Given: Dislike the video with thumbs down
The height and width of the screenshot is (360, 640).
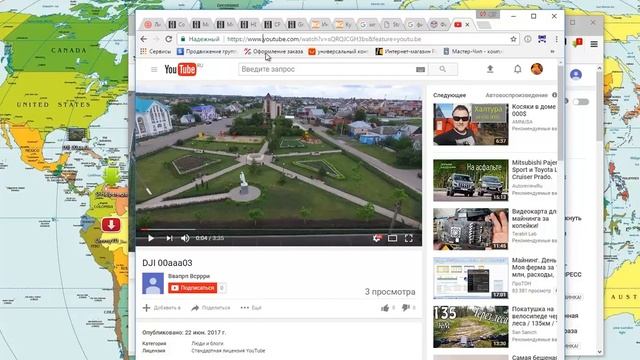Looking at the screenshot, I should tap(405, 308).
